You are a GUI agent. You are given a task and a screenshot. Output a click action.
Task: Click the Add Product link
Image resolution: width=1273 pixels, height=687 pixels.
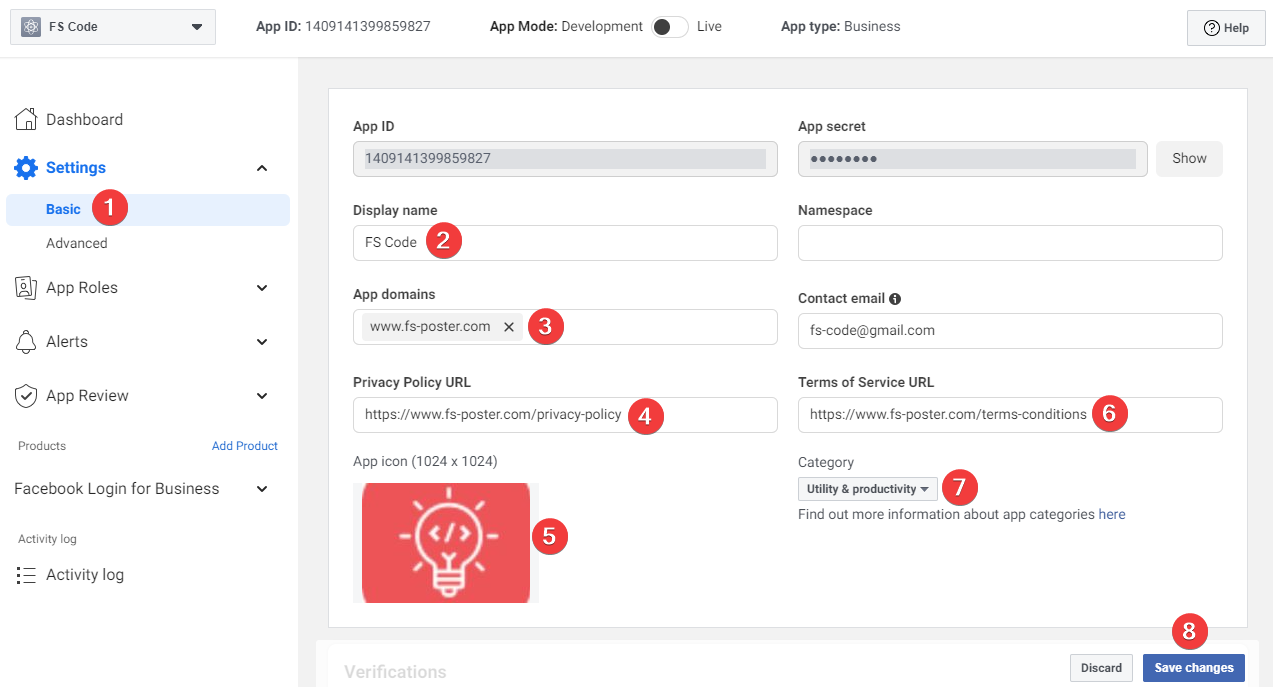[x=245, y=446]
